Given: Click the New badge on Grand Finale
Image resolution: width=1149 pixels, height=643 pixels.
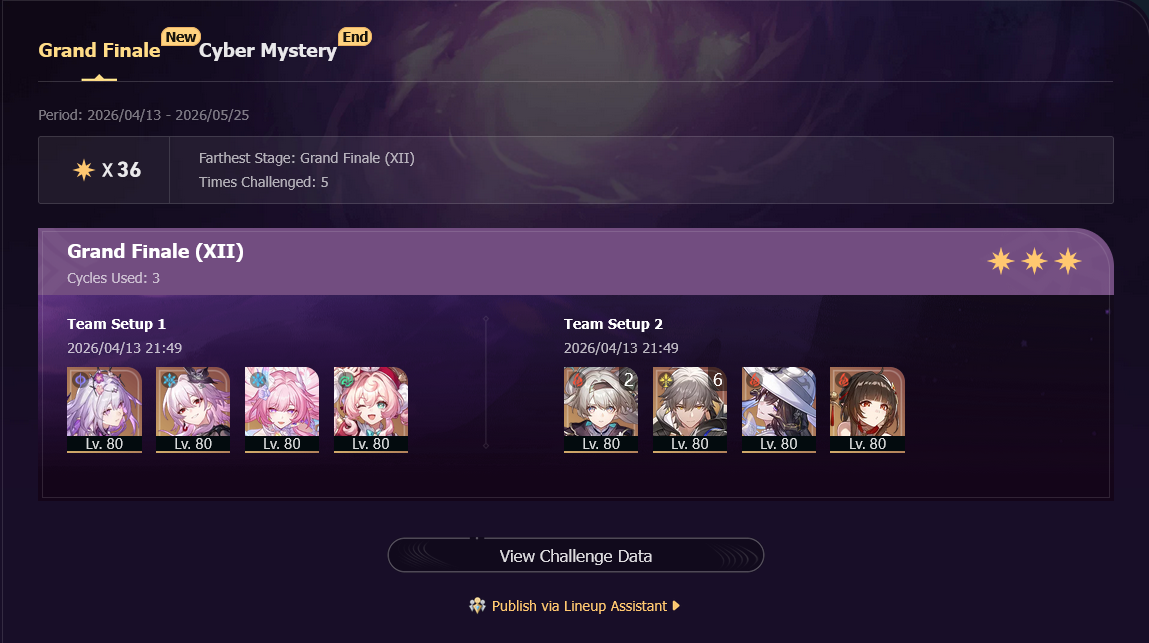Looking at the screenshot, I should pyautogui.click(x=180, y=37).
